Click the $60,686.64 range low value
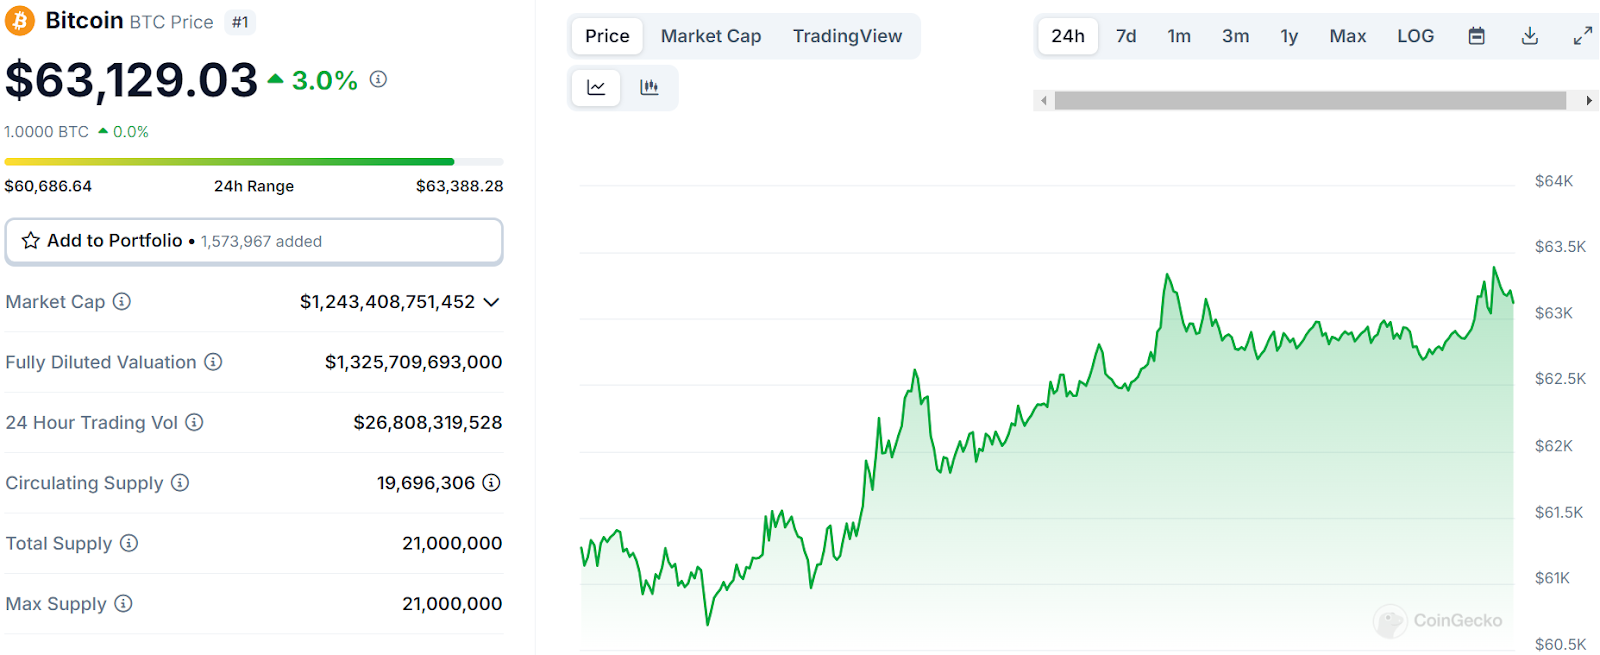Image resolution: width=1600 pixels, height=655 pixels. (48, 186)
